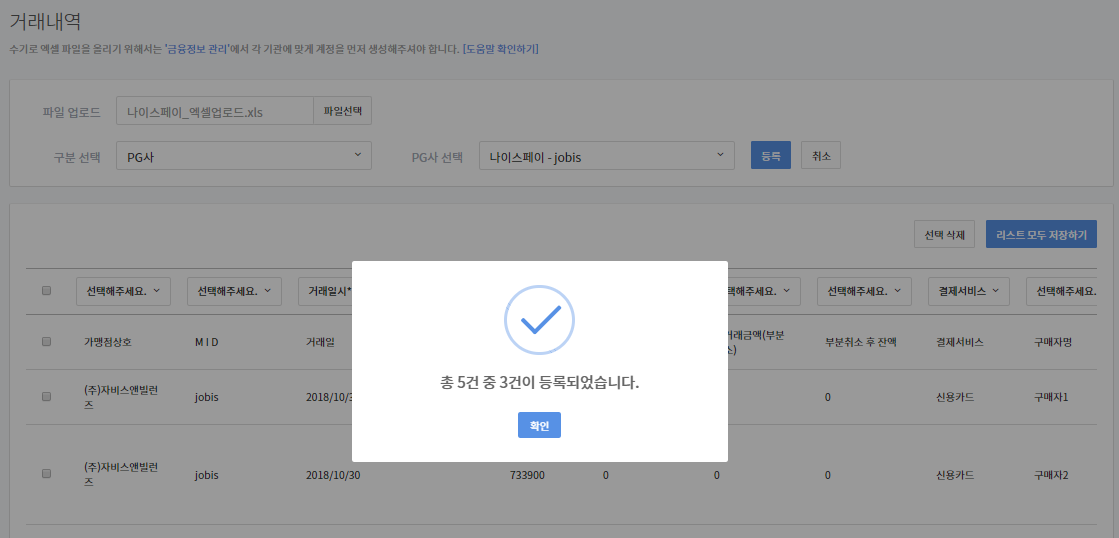The height and width of the screenshot is (538, 1119).
Task: Click 리스트 모두 저장하기 button
Action: (x=1041, y=234)
